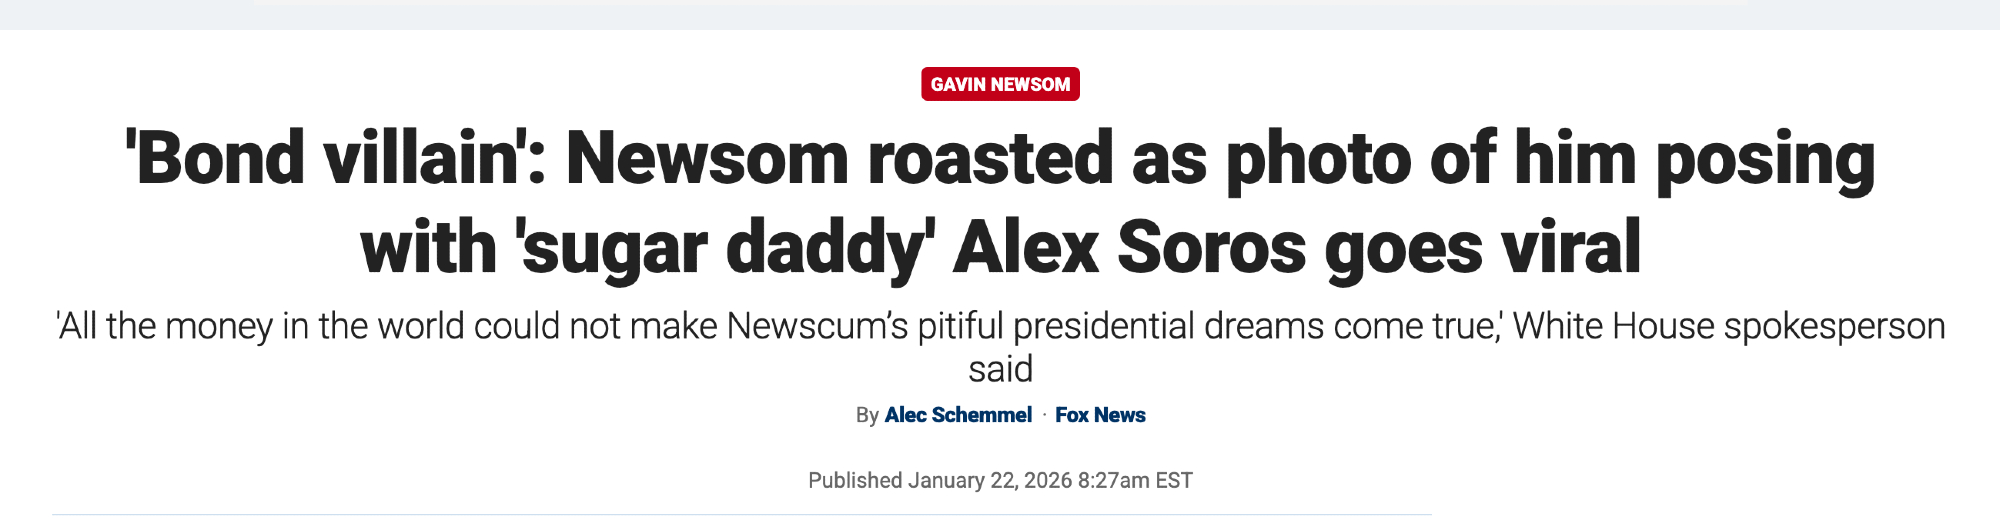This screenshot has width=2000, height=520.
Task: Click 'Newsom roasted' in the headline
Action: [x=838, y=158]
